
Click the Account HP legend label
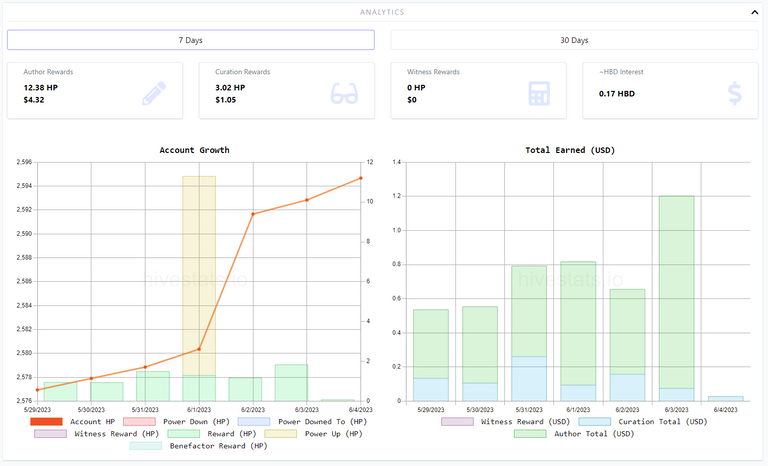(93, 421)
